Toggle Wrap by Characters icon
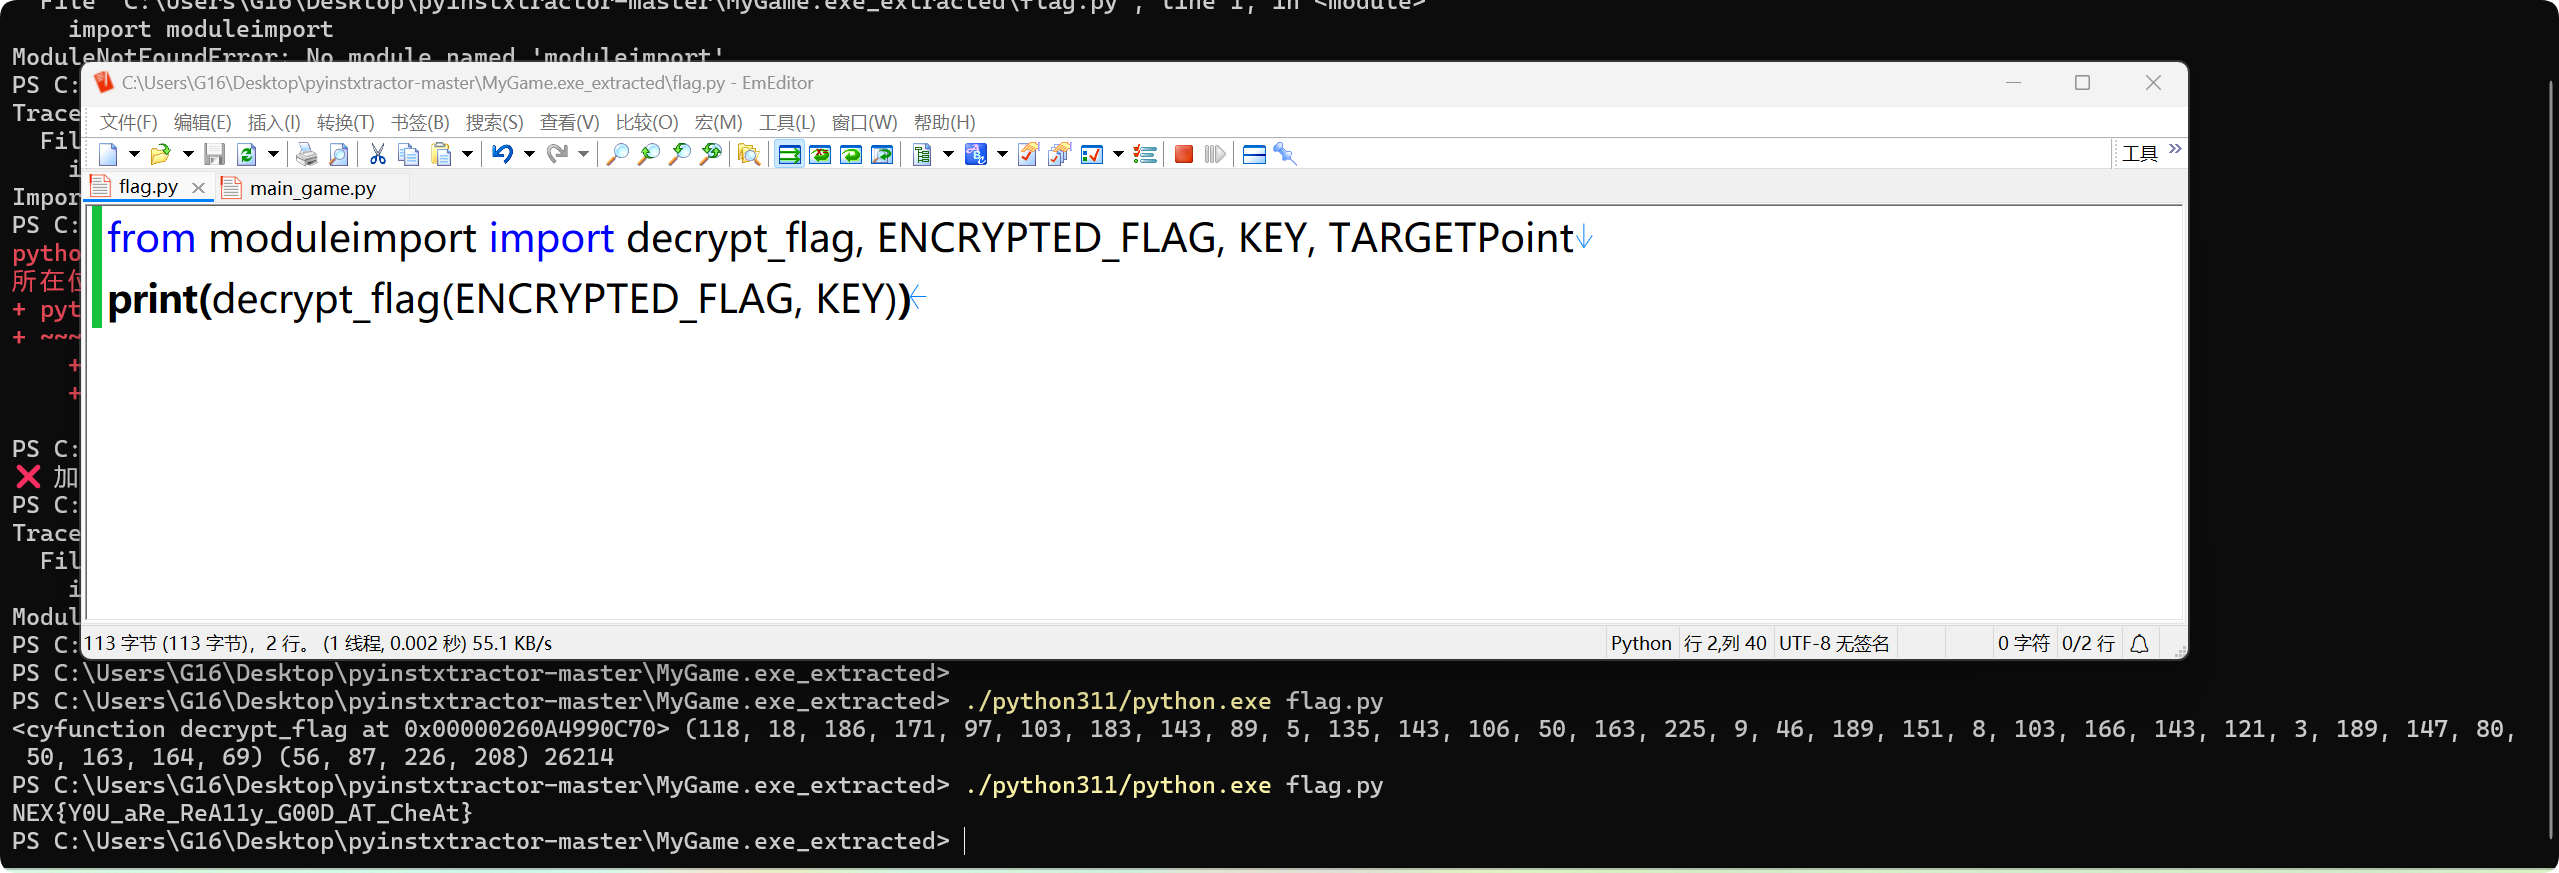Image resolution: width=2559 pixels, height=873 pixels. [x=820, y=154]
